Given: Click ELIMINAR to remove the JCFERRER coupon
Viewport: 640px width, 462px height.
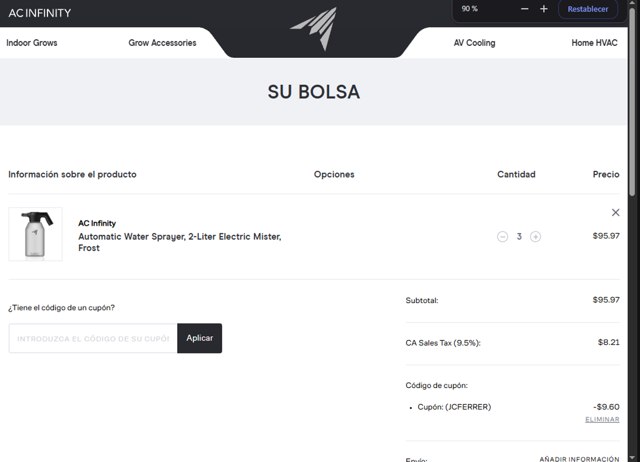Looking at the screenshot, I should tap(602, 419).
